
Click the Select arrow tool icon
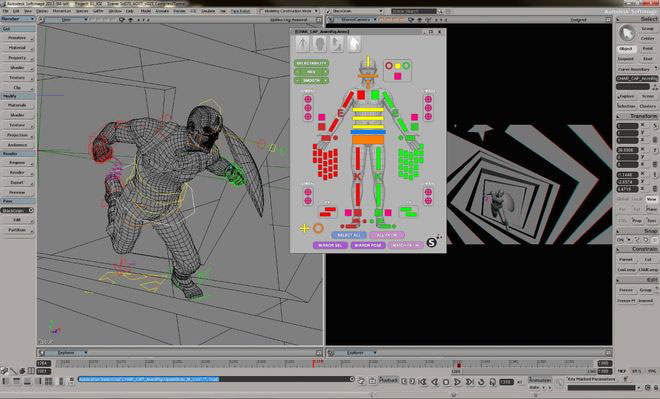[x=627, y=33]
